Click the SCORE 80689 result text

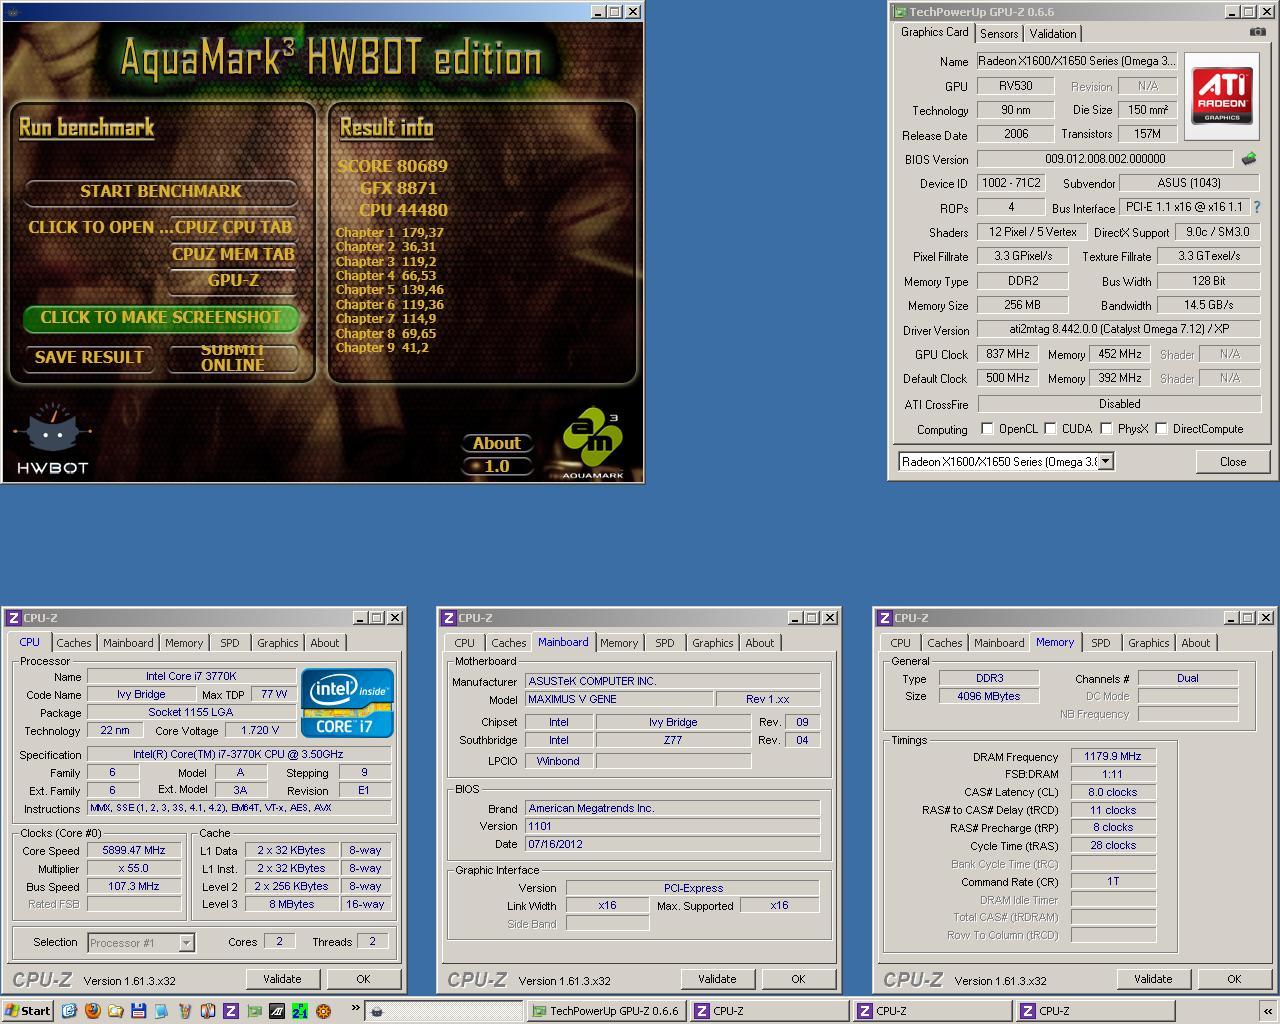pyautogui.click(x=393, y=166)
